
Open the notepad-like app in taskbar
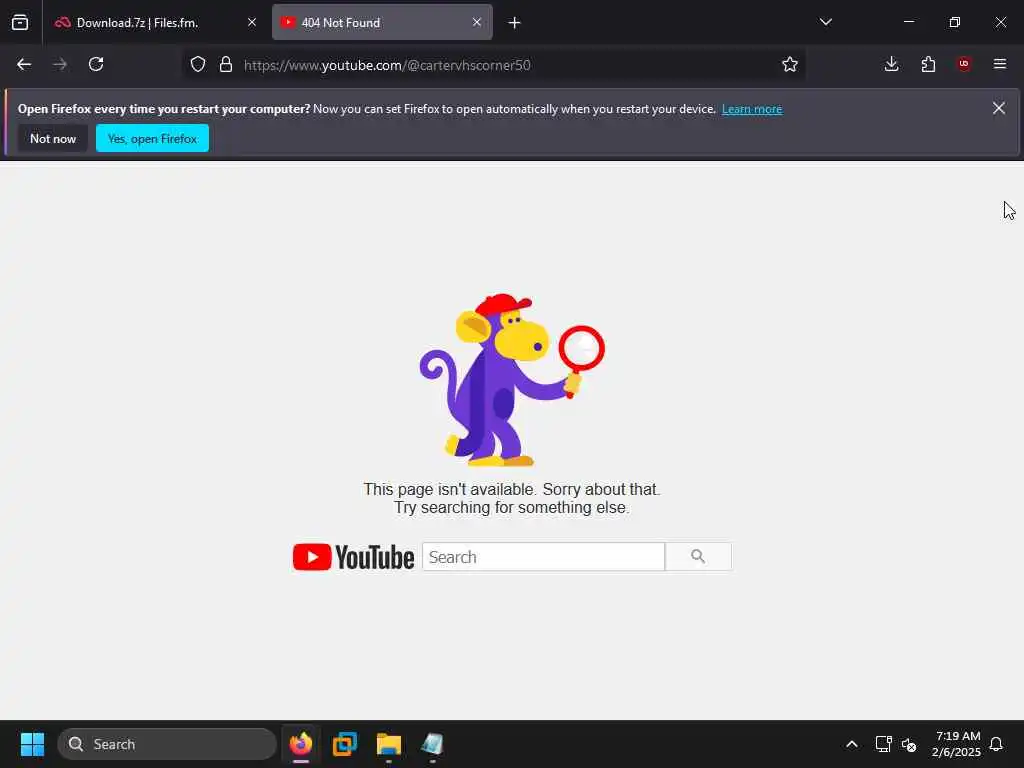tap(432, 744)
